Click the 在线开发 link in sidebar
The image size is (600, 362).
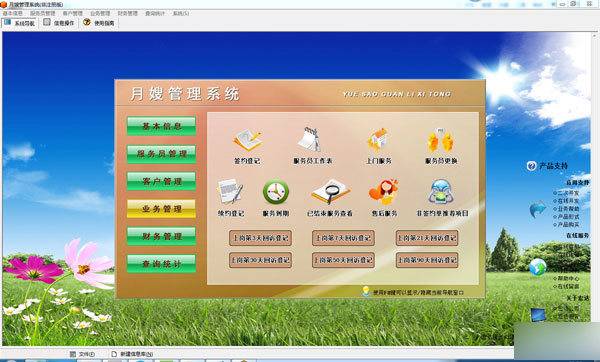[x=568, y=201]
